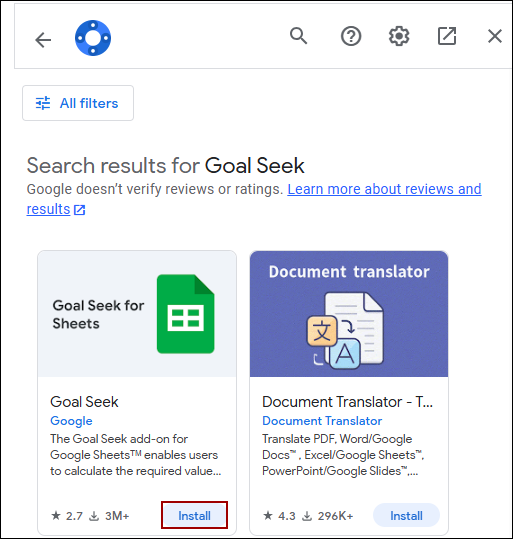Screen dimensions: 513x539
Task: Open the Workspace Marketplace logo
Action: point(93,38)
